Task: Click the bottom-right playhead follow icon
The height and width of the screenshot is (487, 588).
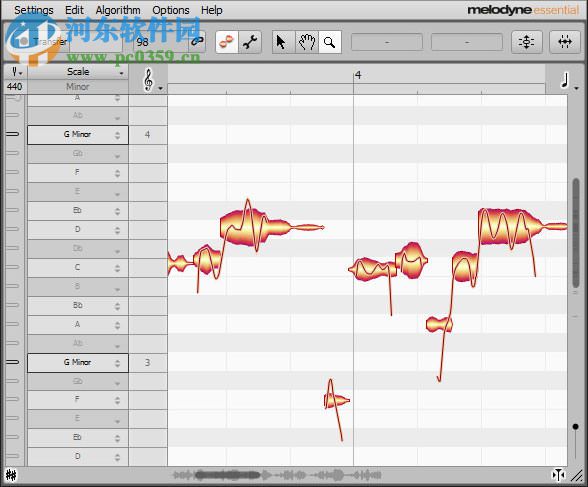Action: pyautogui.click(x=559, y=475)
